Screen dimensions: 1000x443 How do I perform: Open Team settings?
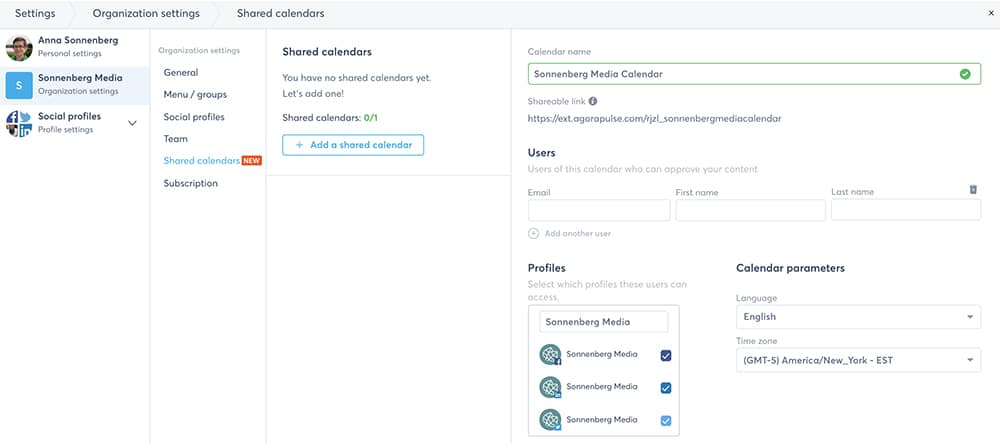click(175, 138)
